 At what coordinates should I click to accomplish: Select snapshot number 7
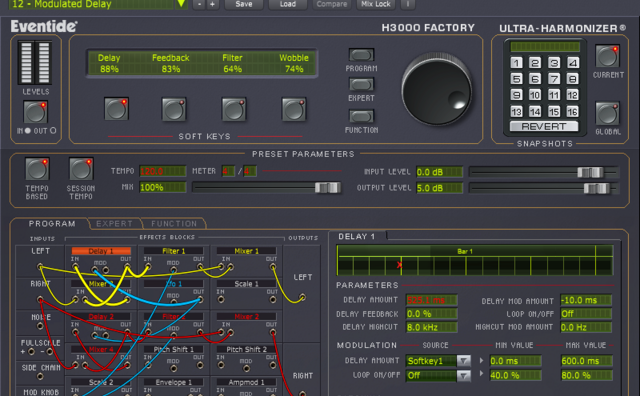tap(554, 79)
